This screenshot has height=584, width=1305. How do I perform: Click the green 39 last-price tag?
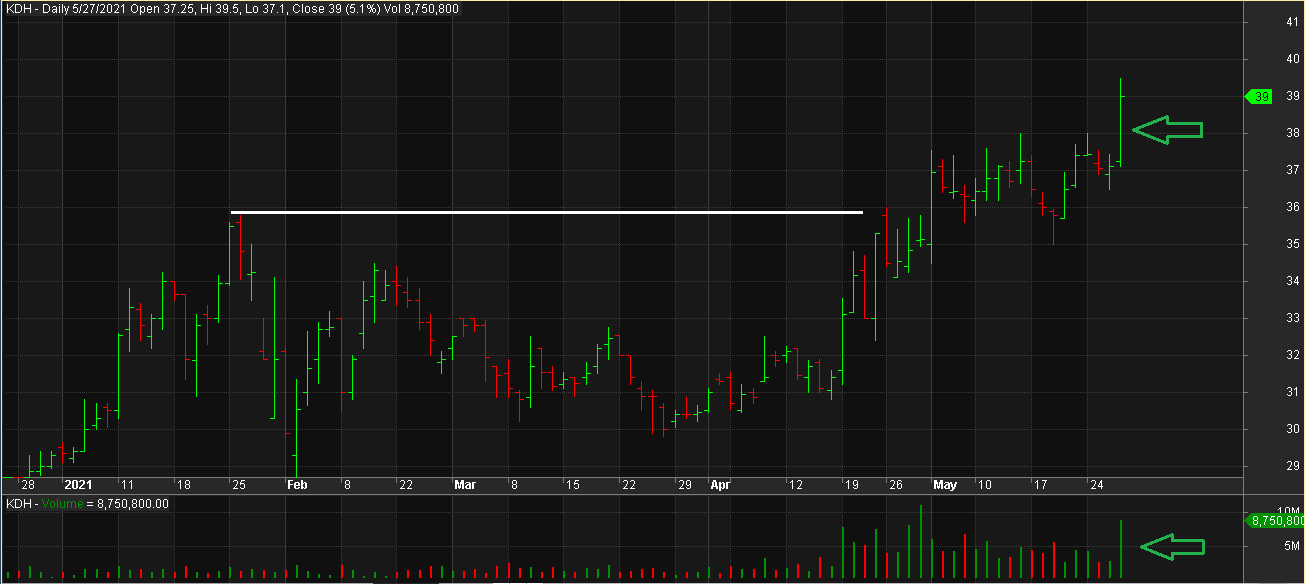(1259, 97)
